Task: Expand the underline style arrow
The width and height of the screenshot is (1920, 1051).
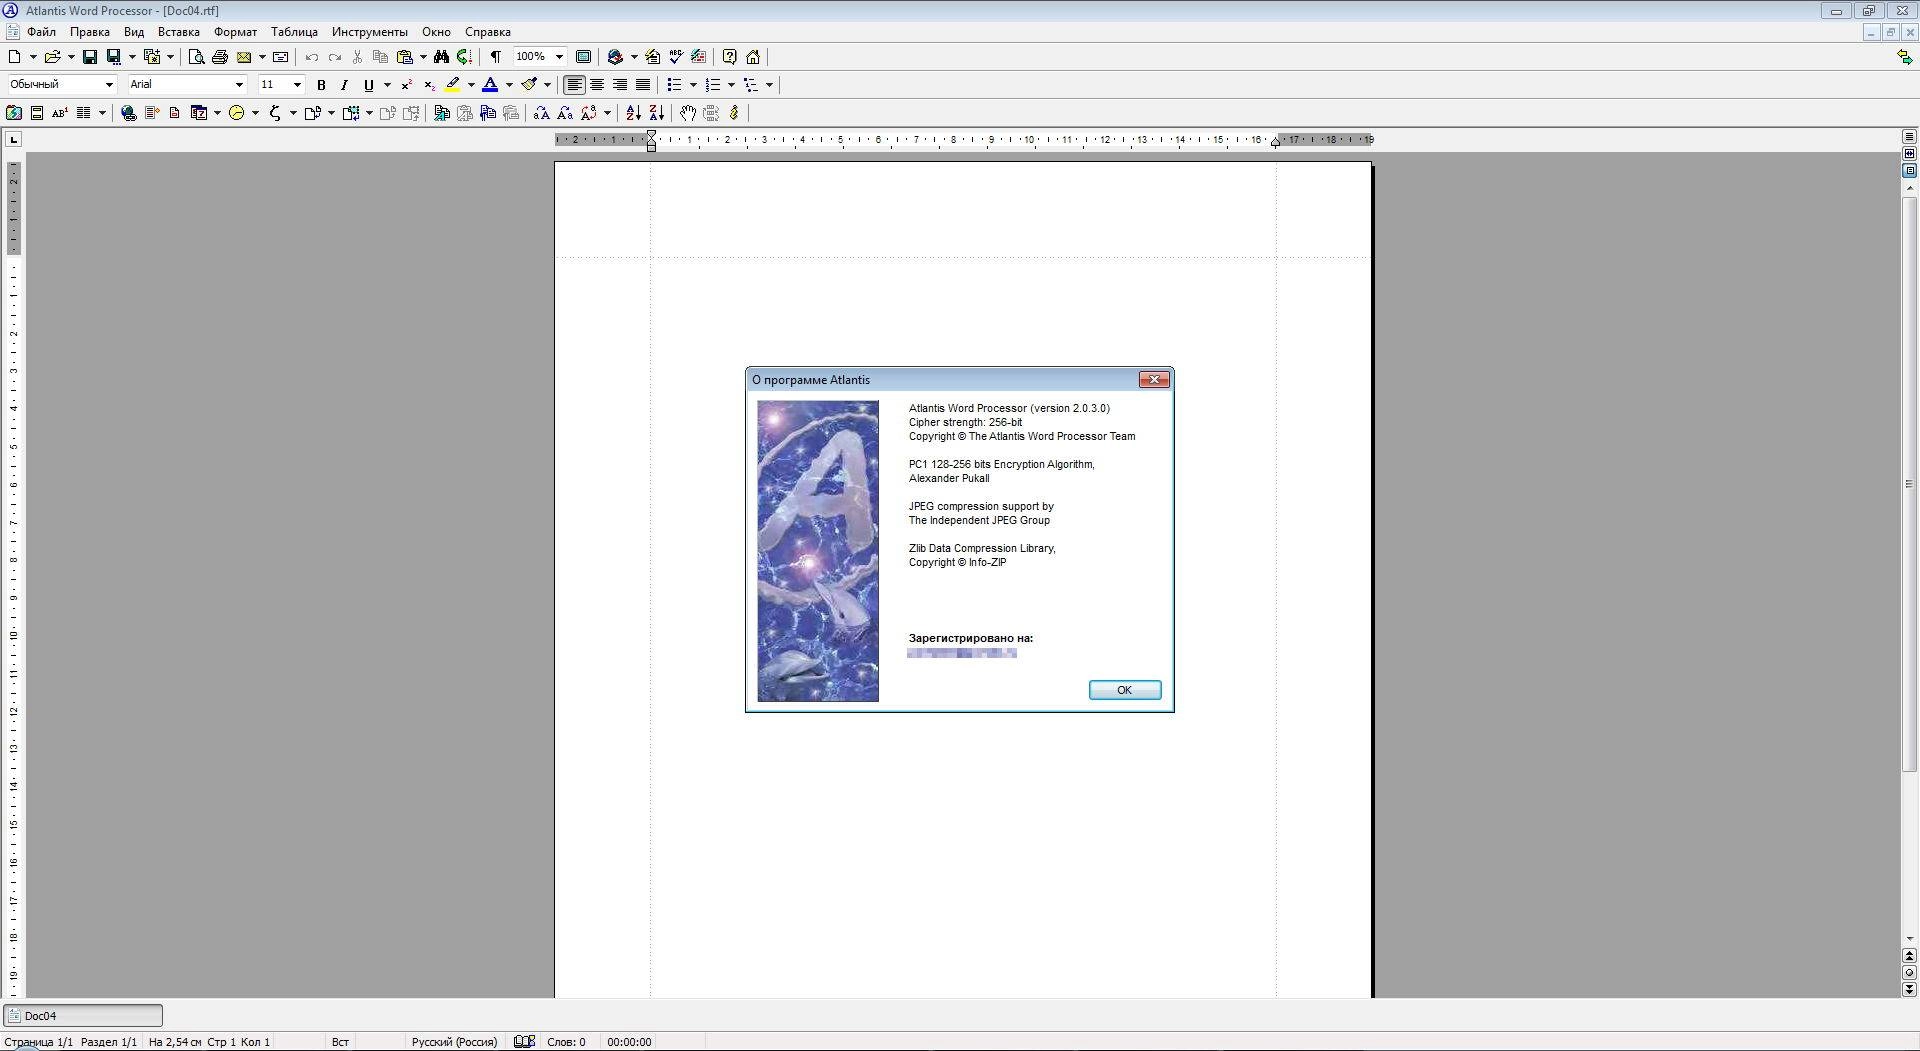Action: (387, 85)
